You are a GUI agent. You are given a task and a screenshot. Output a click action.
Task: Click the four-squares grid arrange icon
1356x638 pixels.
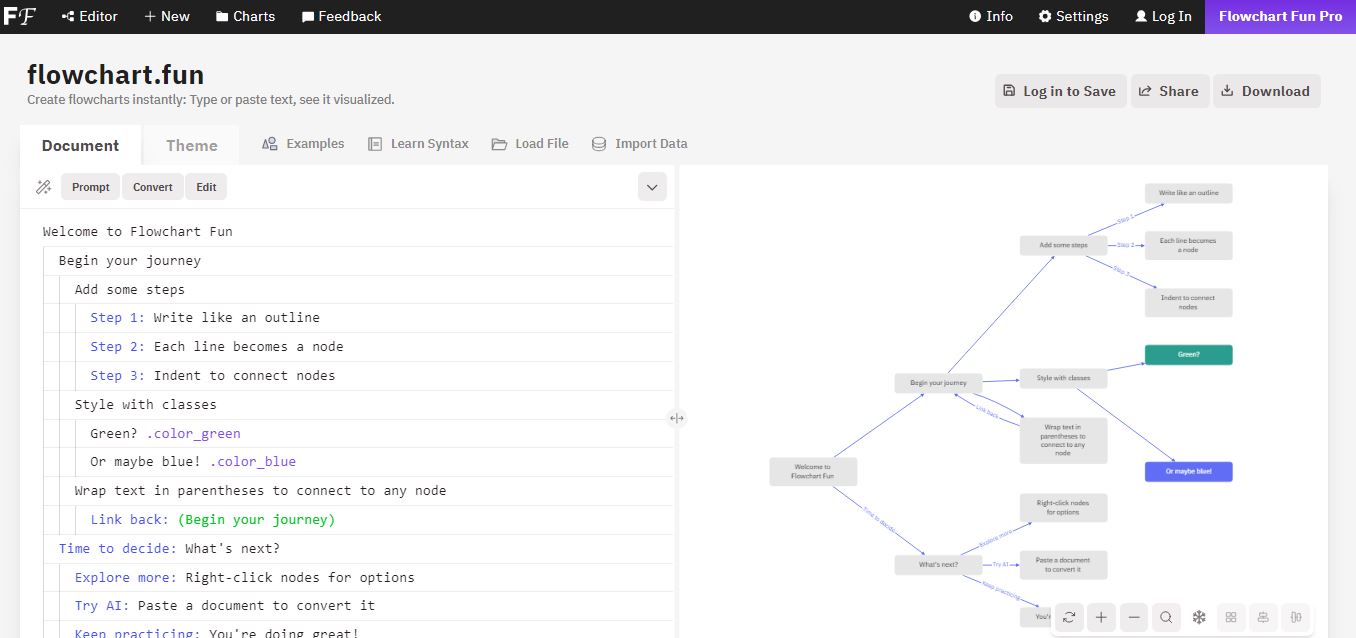(1231, 618)
